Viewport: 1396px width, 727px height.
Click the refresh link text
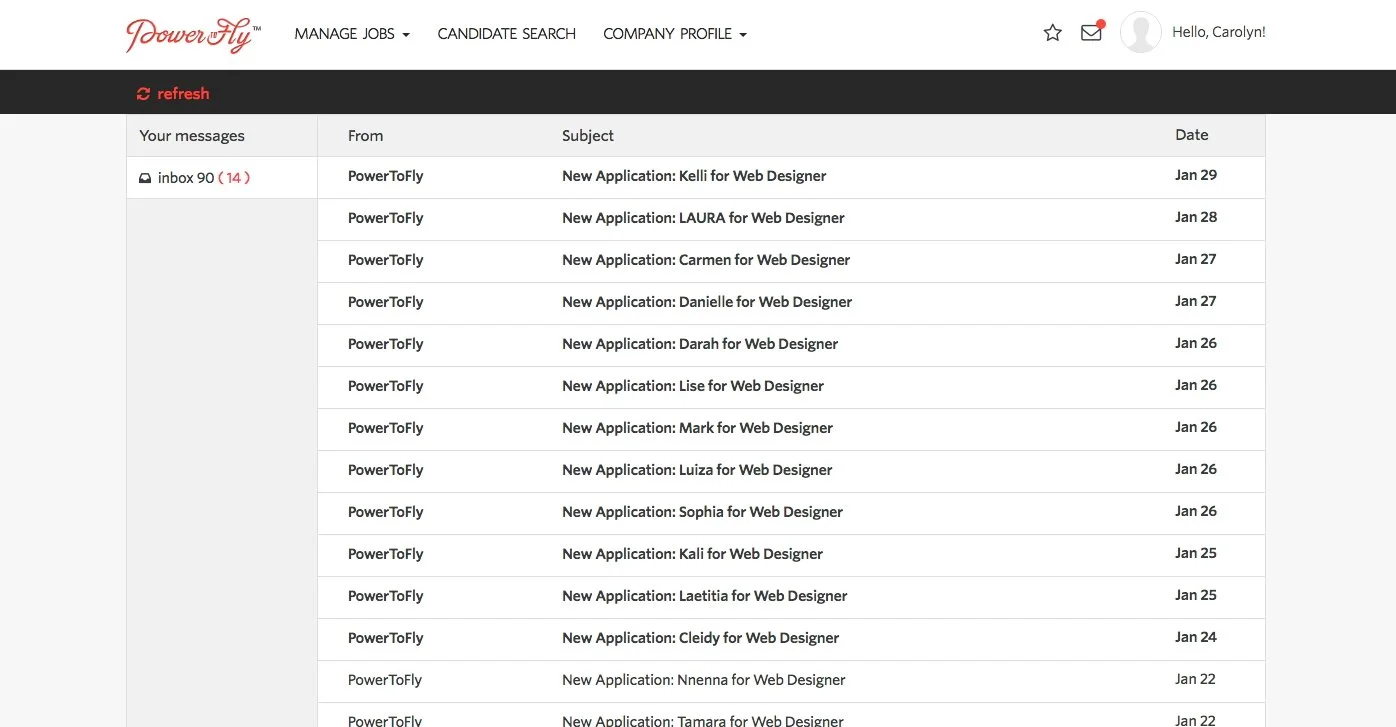tap(183, 94)
